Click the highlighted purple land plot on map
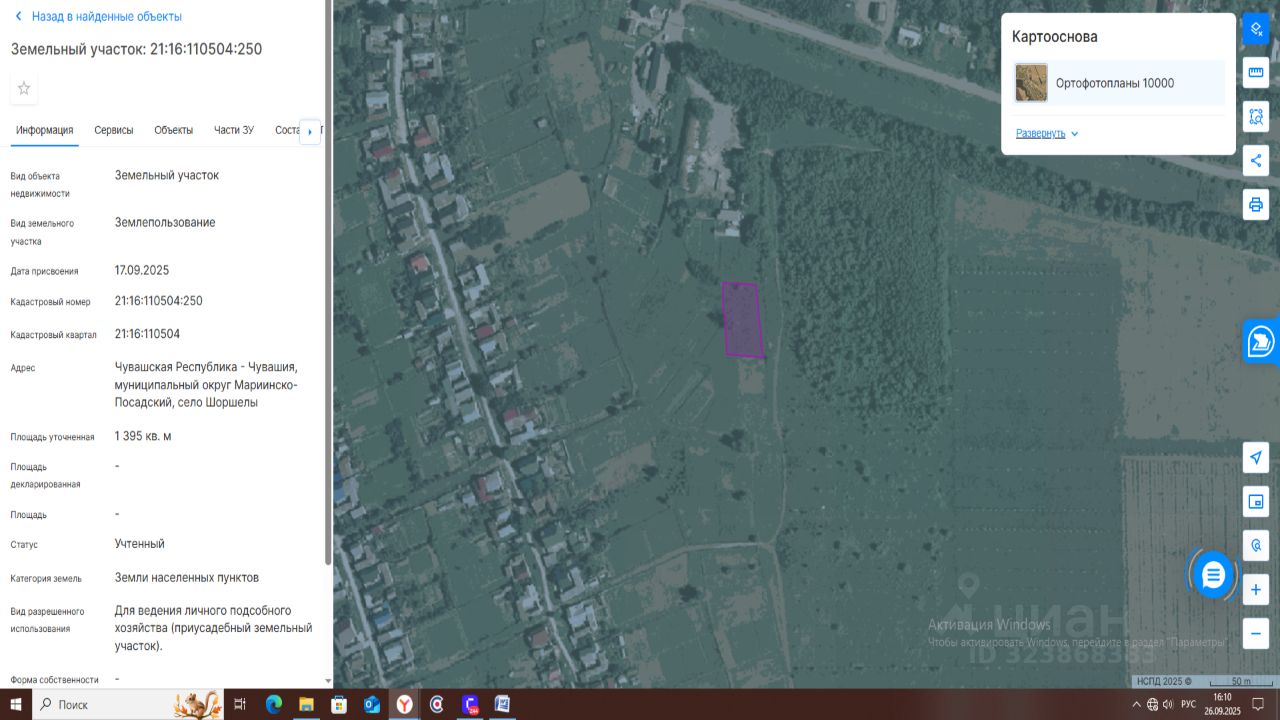The image size is (1280, 720). tap(742, 320)
